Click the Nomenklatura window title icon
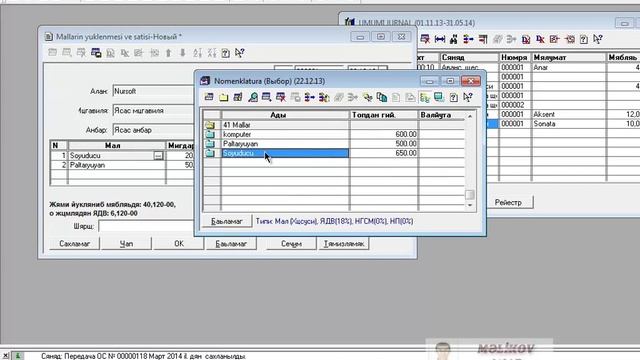 (205, 81)
